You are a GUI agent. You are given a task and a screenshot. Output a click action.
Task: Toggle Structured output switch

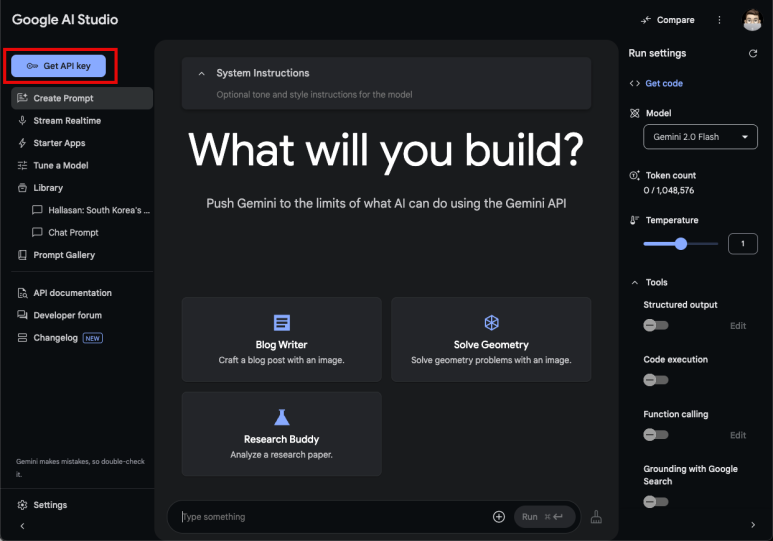click(x=656, y=325)
